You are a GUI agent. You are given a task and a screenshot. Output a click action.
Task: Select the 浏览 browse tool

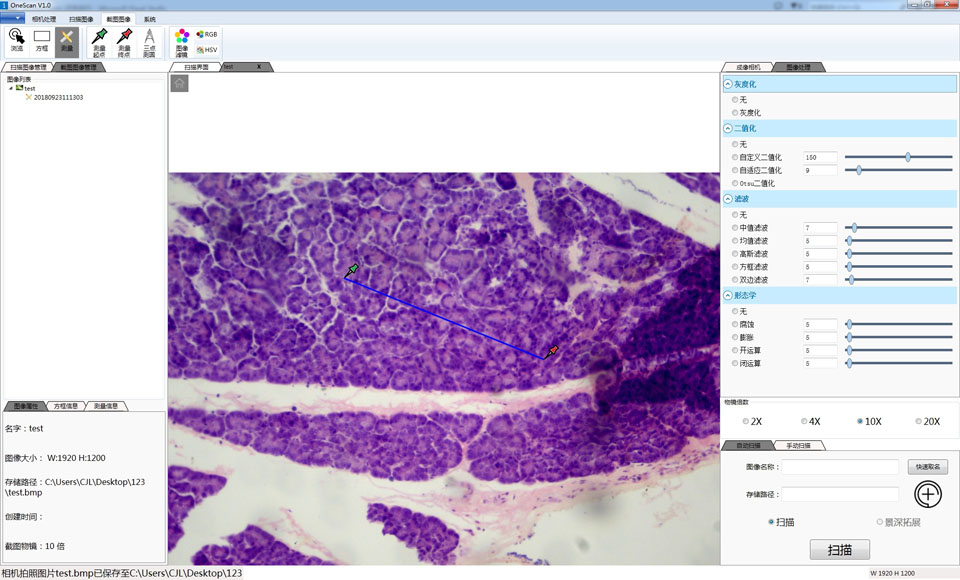pos(17,40)
